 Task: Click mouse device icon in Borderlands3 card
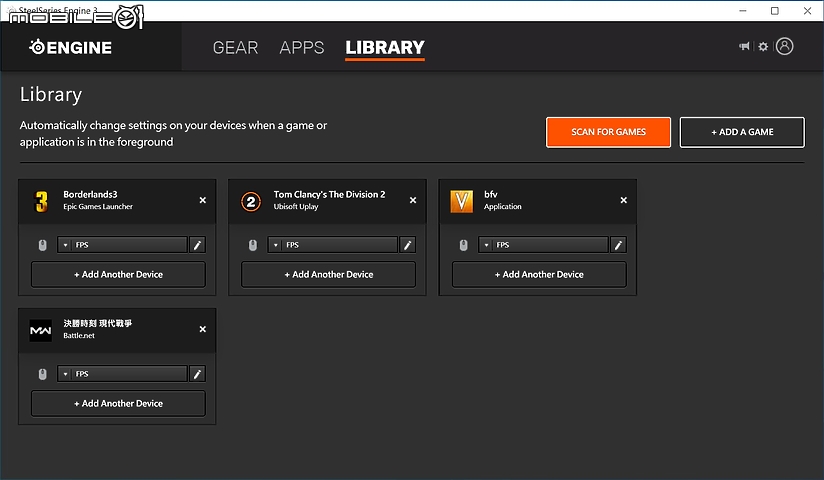click(43, 245)
